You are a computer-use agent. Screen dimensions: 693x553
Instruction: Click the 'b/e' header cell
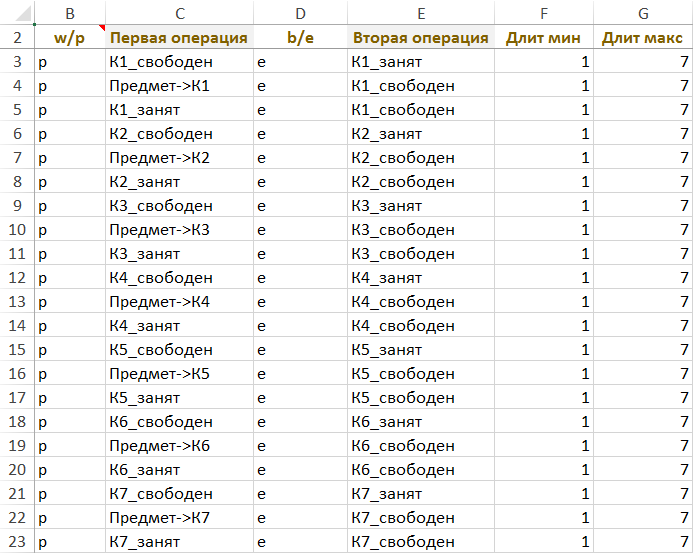point(300,38)
